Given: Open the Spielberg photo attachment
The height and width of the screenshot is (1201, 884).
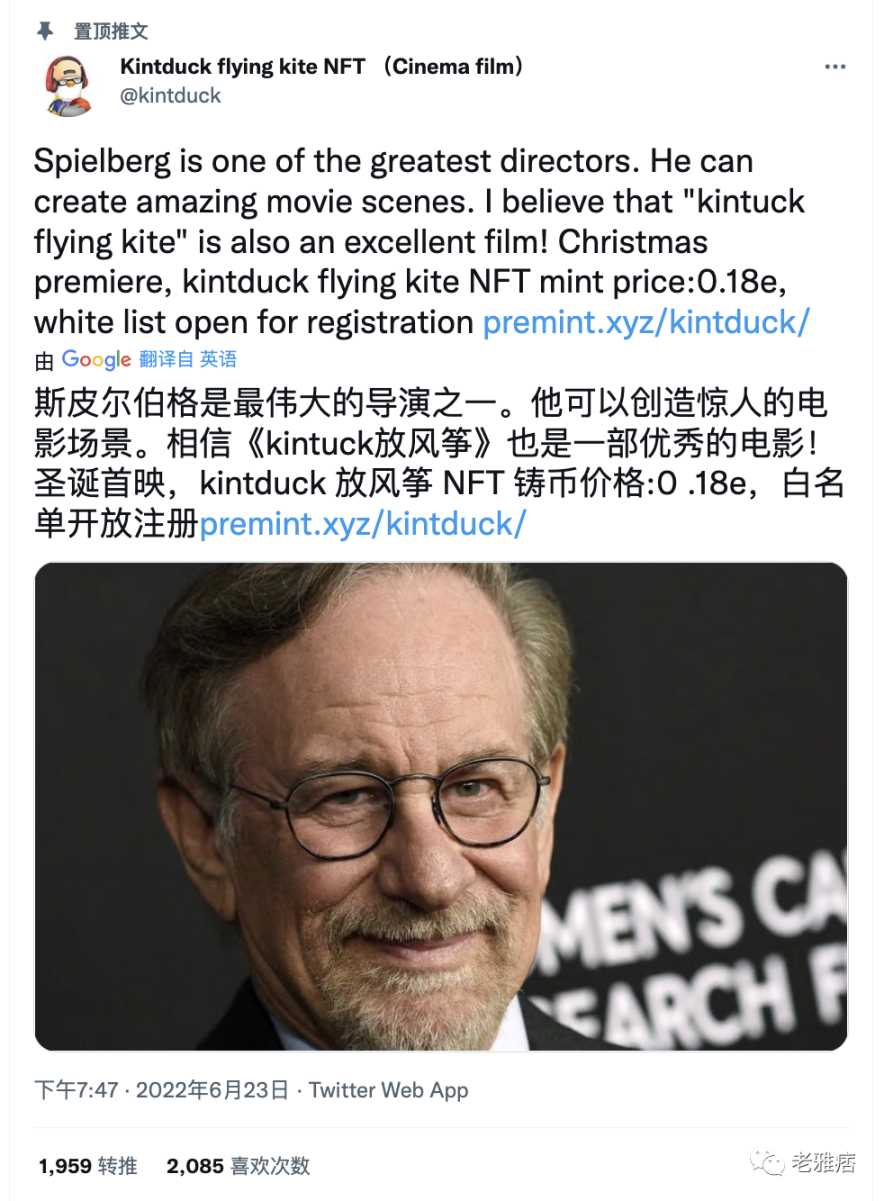Looking at the screenshot, I should [x=441, y=806].
